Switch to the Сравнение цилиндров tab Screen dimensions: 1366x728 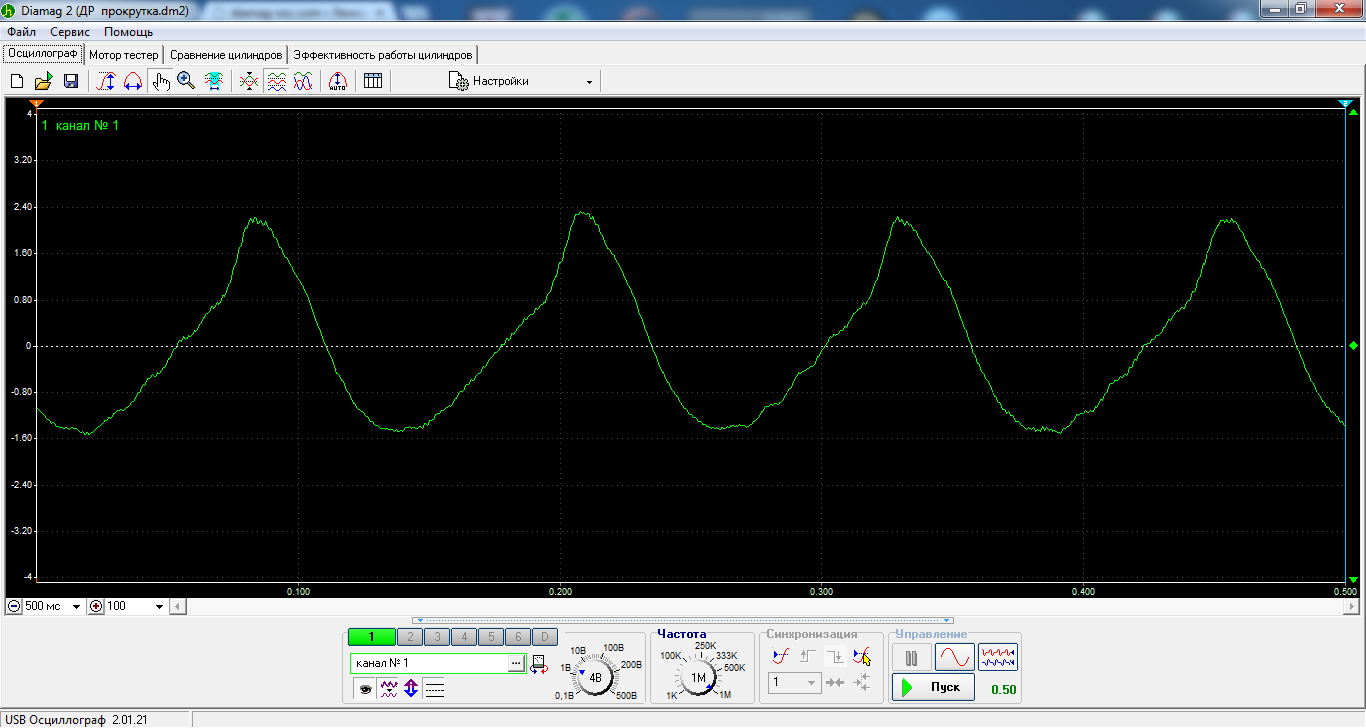click(x=226, y=54)
